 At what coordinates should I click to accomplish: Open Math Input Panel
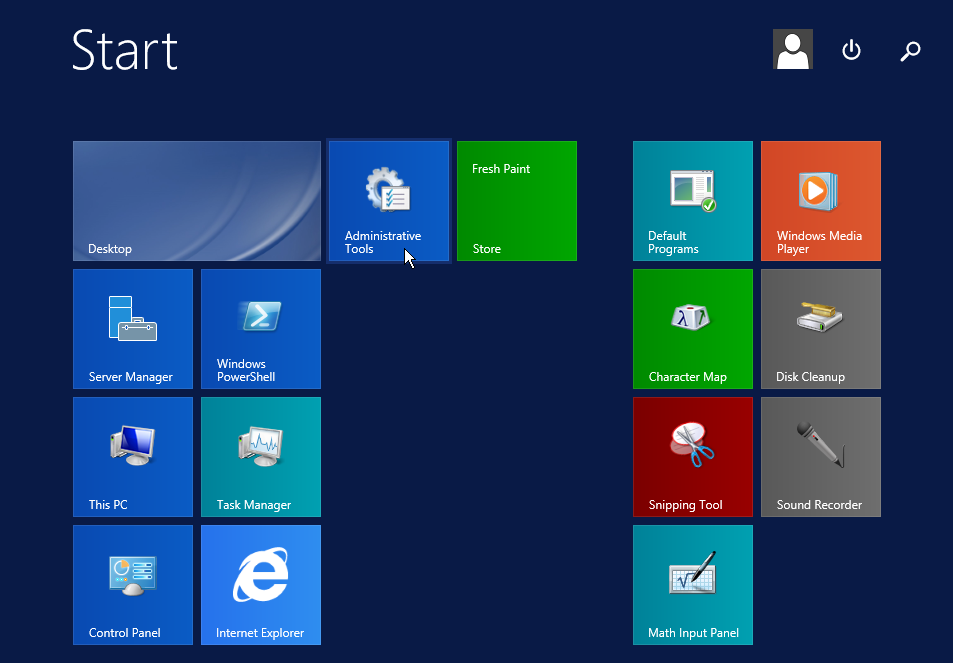[692, 585]
